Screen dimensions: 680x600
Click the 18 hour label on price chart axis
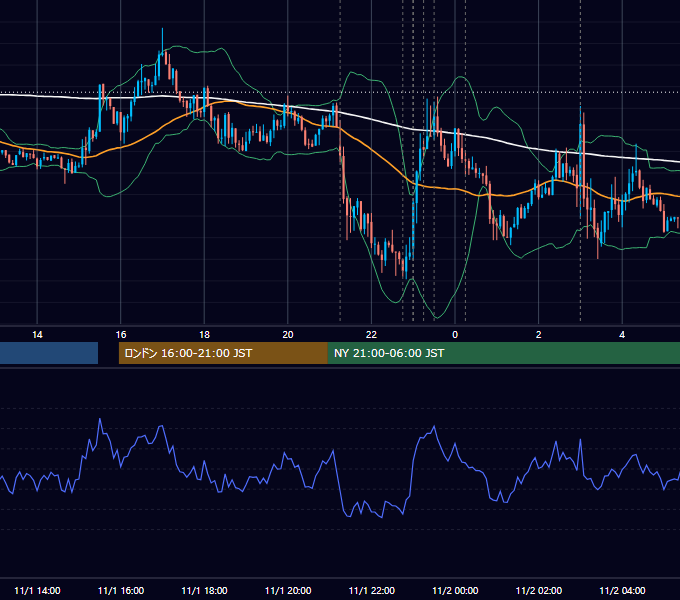[204, 335]
